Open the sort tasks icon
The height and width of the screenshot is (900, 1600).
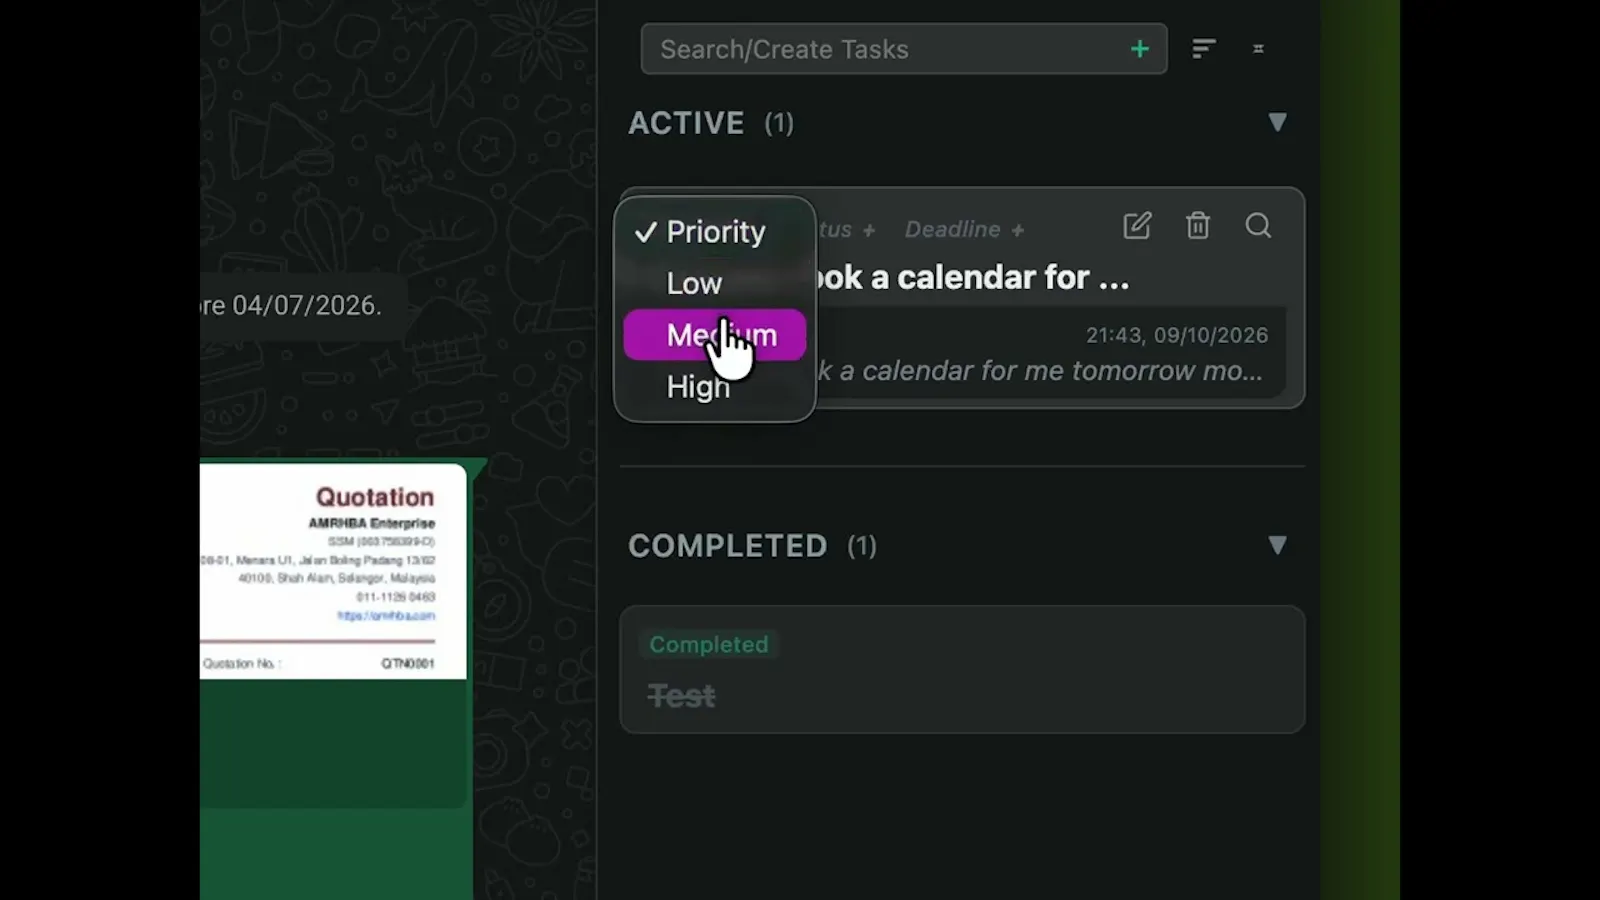tap(1204, 49)
